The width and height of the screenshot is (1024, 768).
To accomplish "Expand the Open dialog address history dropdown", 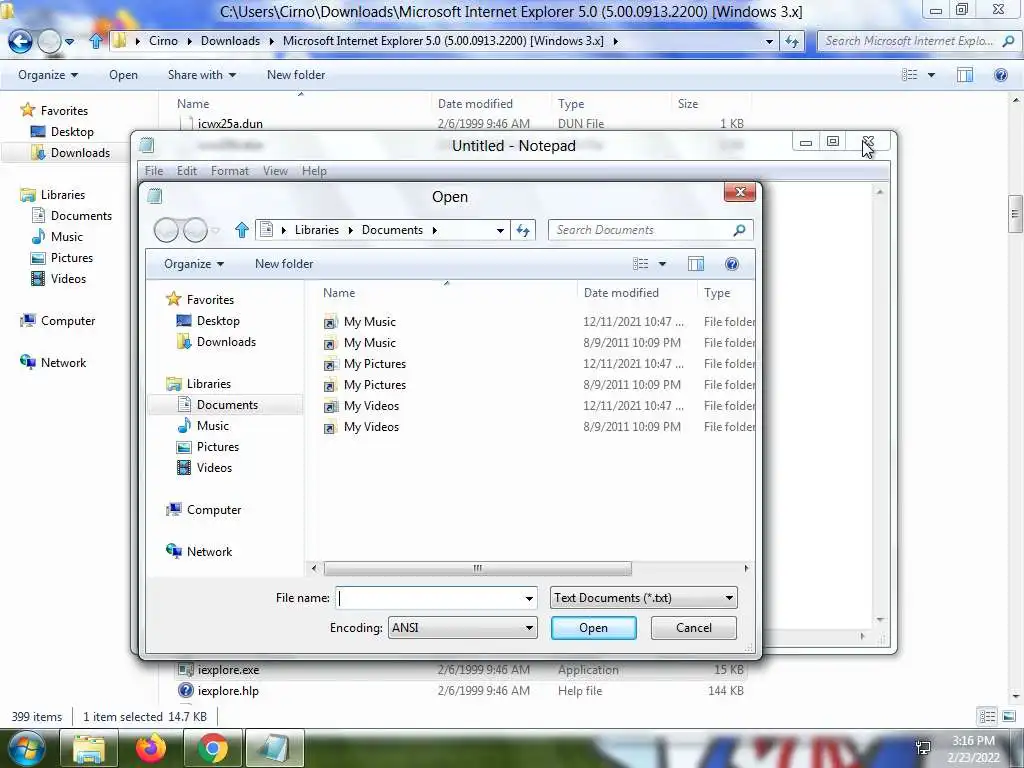I will click(500, 230).
